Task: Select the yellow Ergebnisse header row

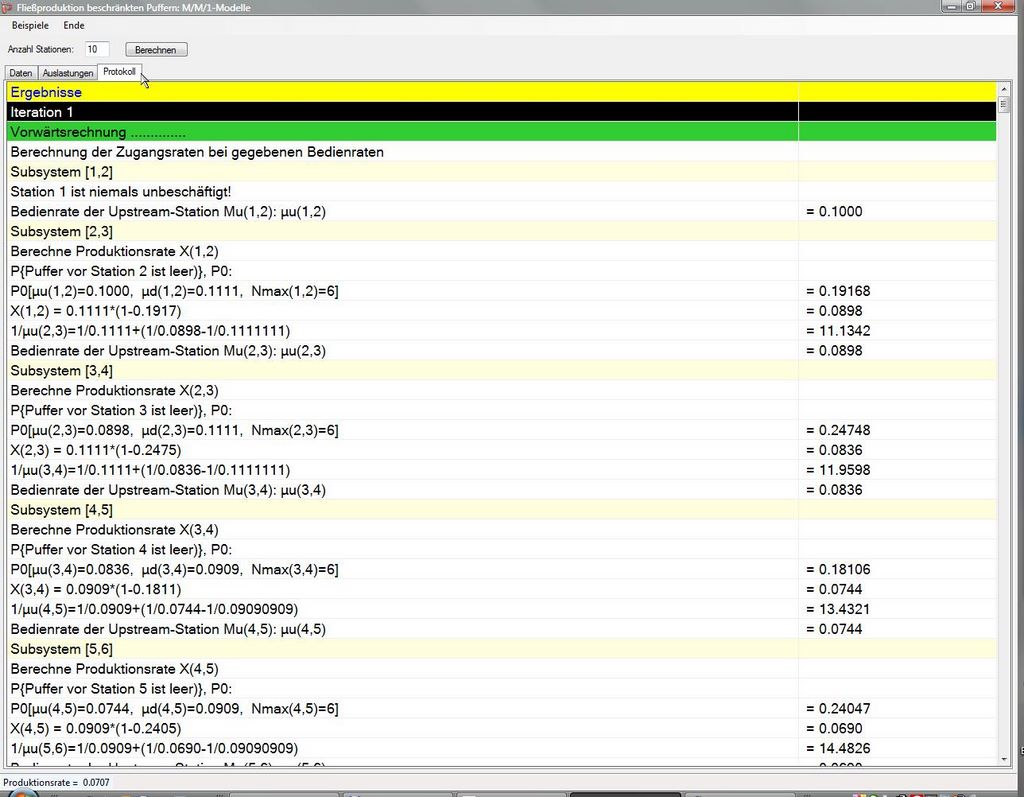Action: (x=400, y=92)
